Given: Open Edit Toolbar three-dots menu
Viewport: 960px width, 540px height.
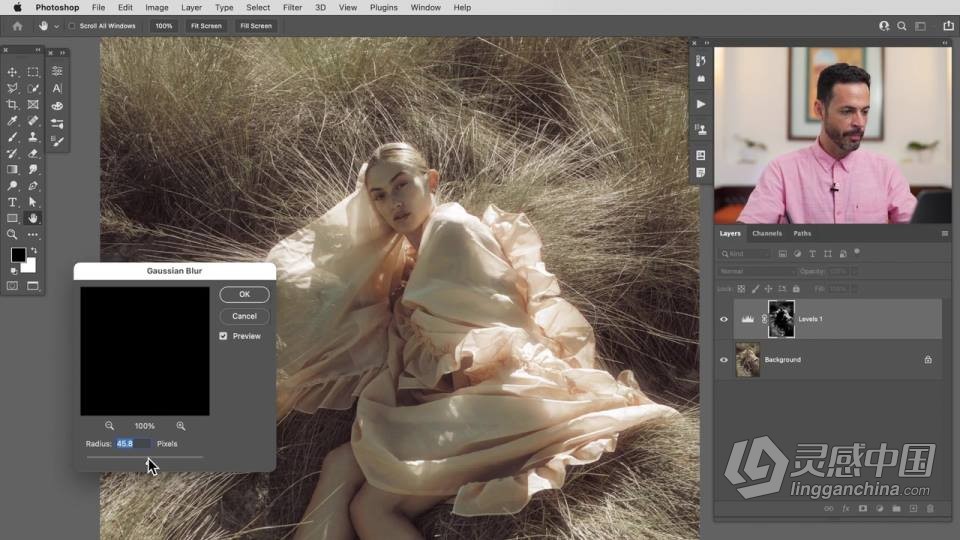Looking at the screenshot, I should [x=33, y=234].
